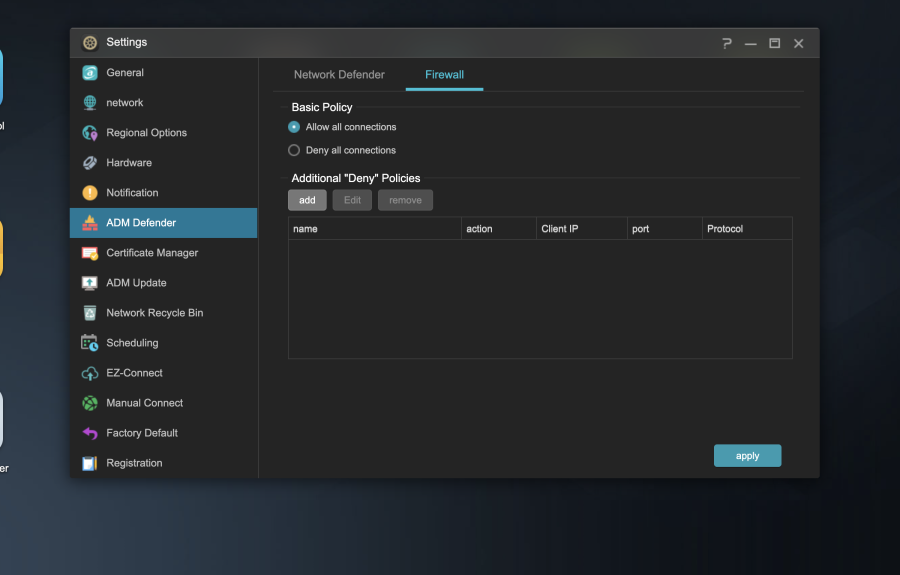The image size is (900, 575).
Task: Sort policies by name column header
Action: tap(375, 229)
